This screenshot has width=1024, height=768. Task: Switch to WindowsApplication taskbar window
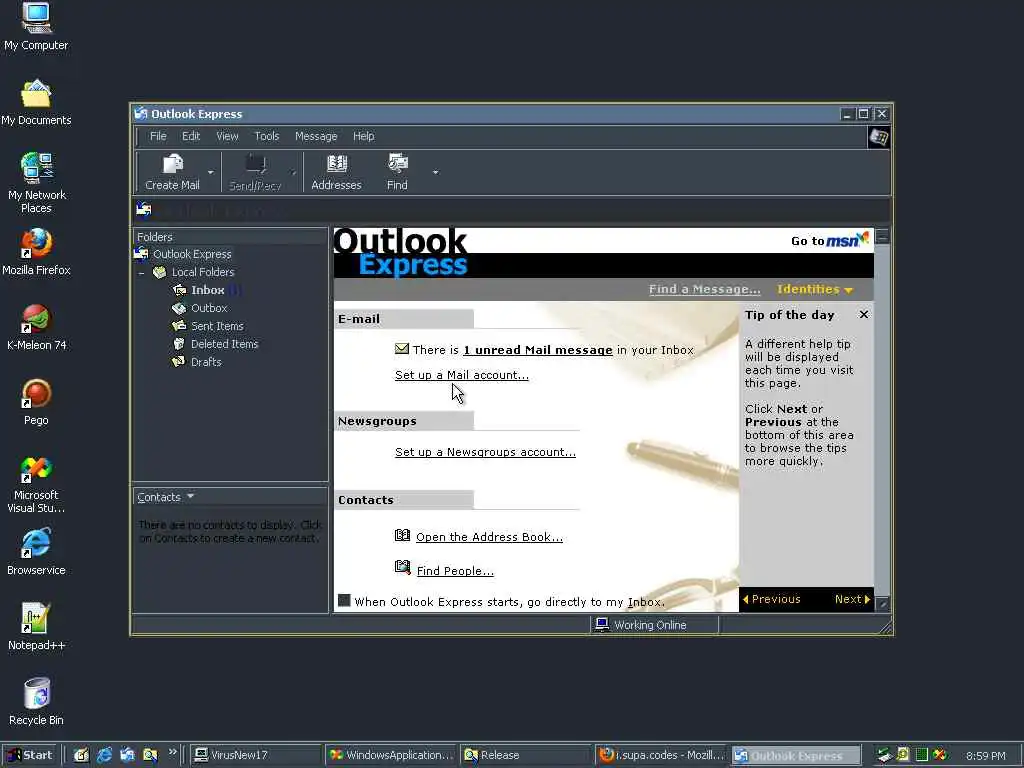click(391, 755)
